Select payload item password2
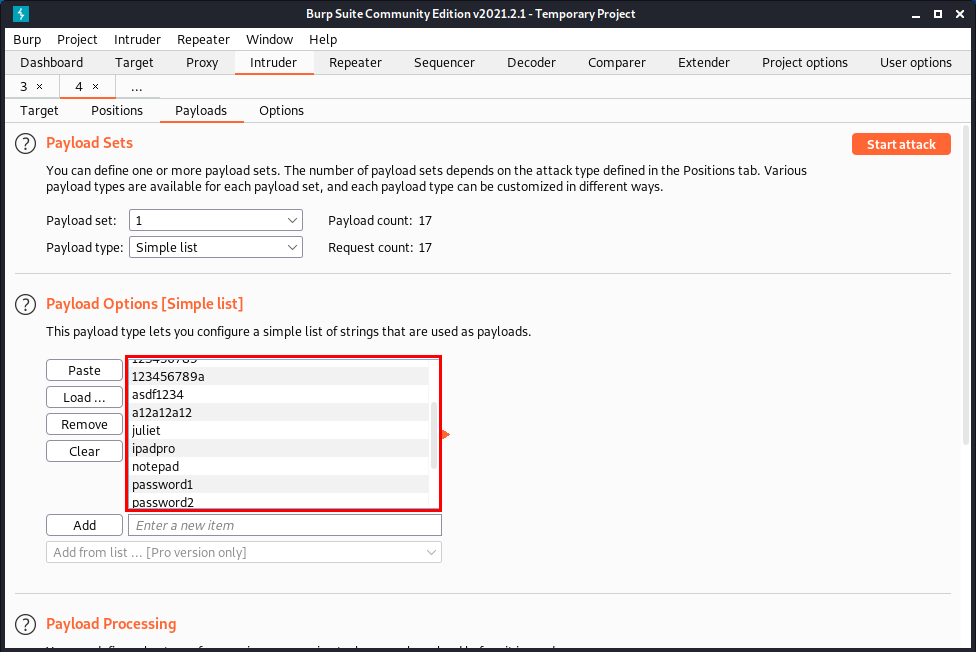Screen dimensions: 976x652 tap(279, 501)
